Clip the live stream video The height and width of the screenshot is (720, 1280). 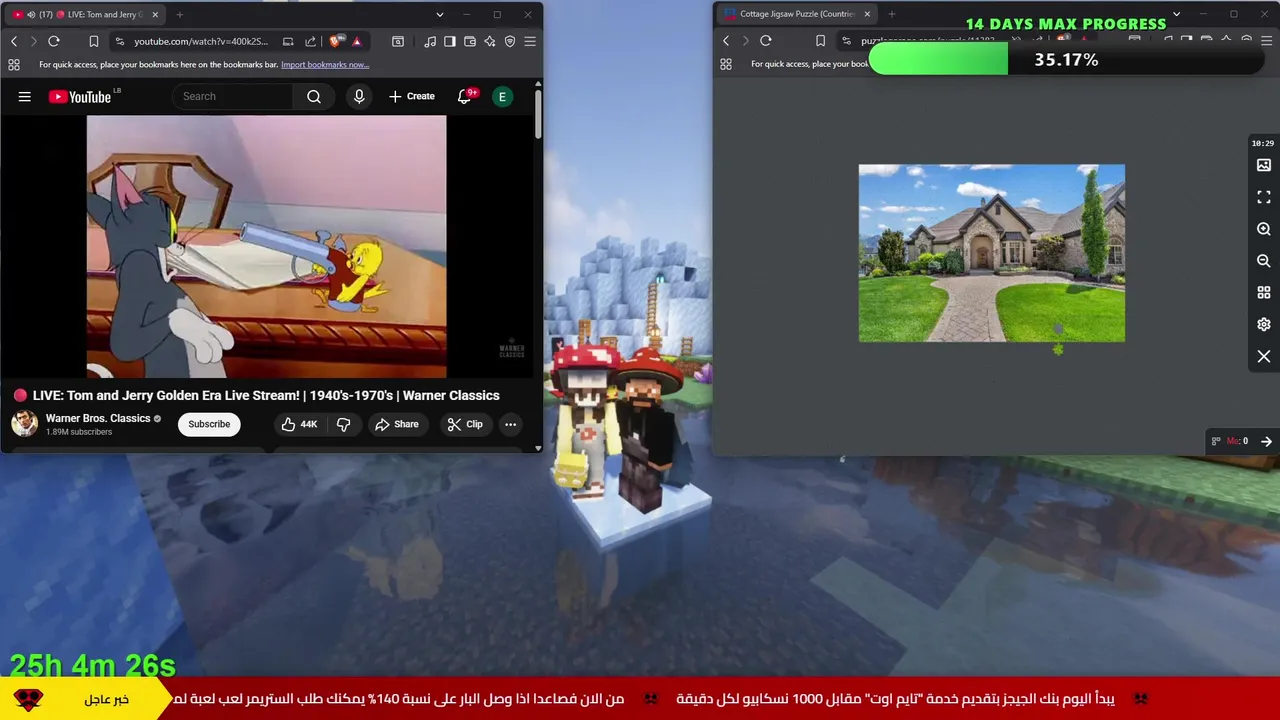pyautogui.click(x=465, y=424)
